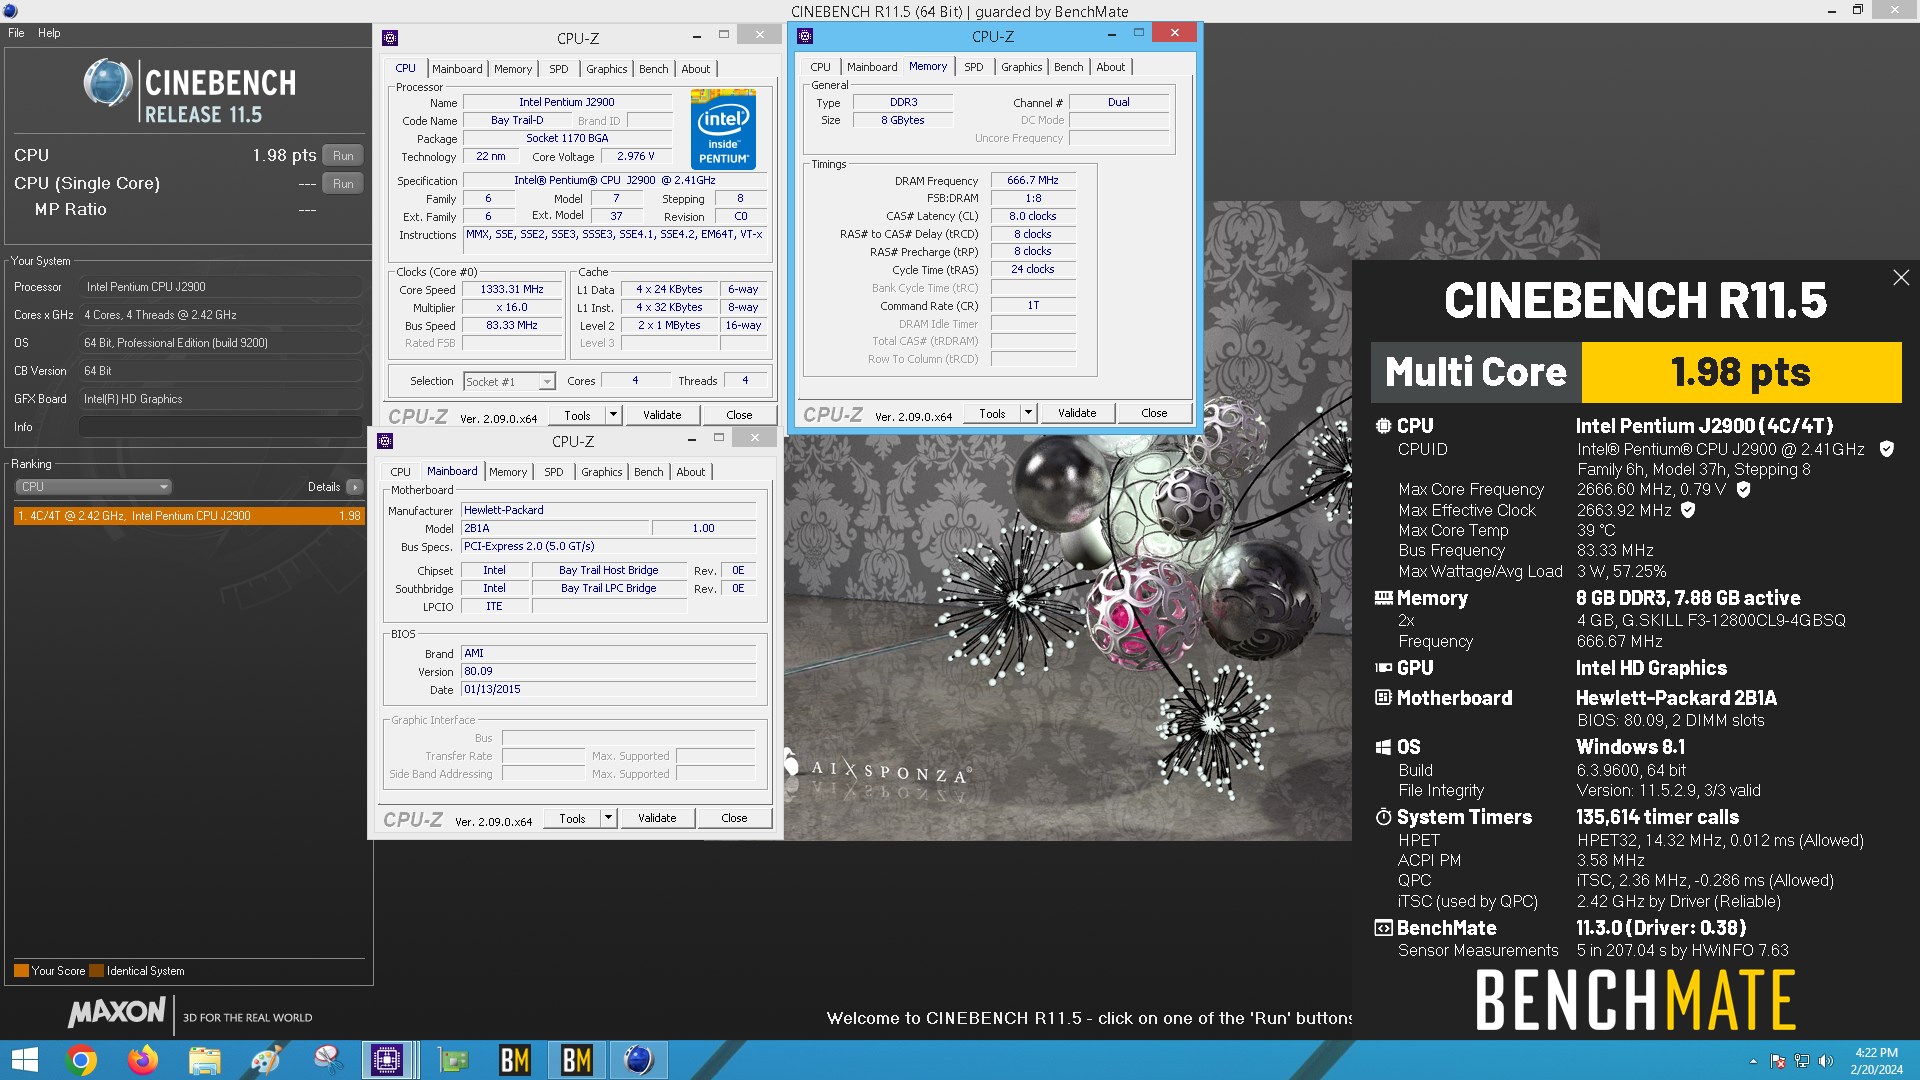
Task: Open the second BenchMate taskbar icon
Action: [576, 1060]
